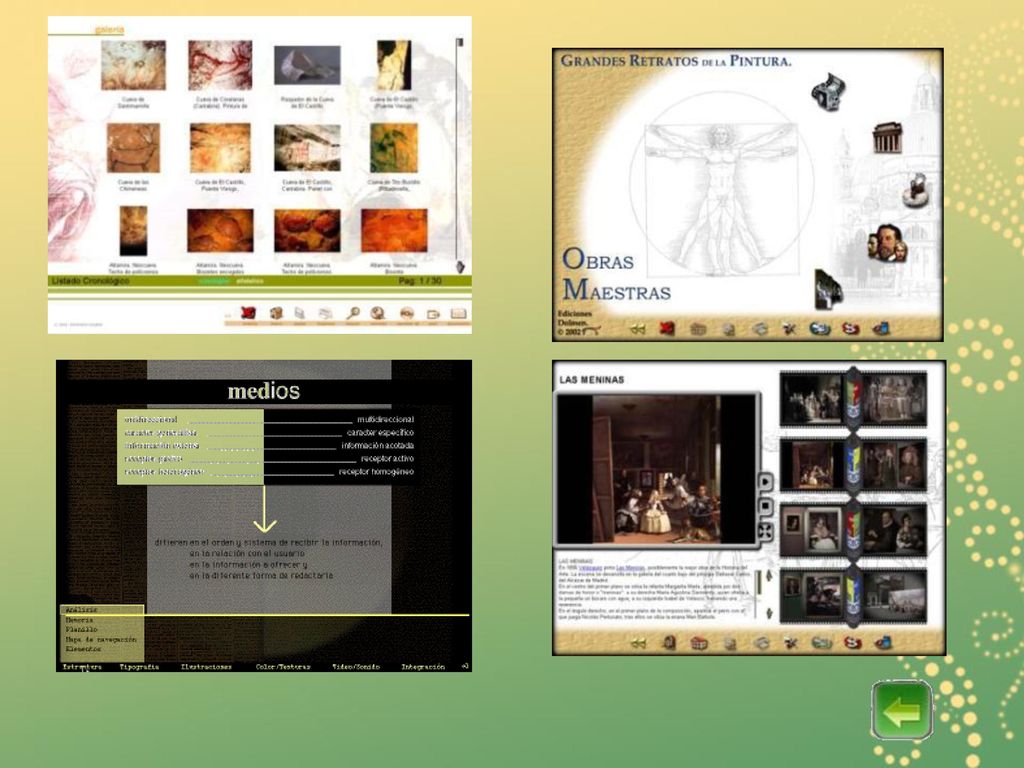Image resolution: width=1024 pixels, height=768 pixels.
Task: Select the 'alfabético' listing link
Action: point(250,281)
